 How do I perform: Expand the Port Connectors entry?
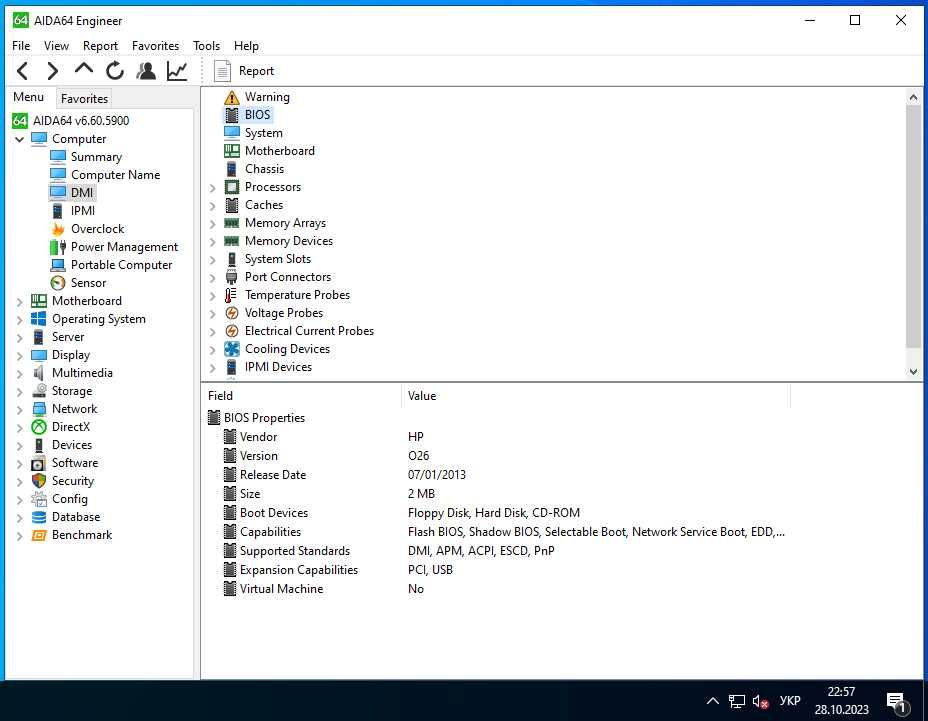coord(212,278)
